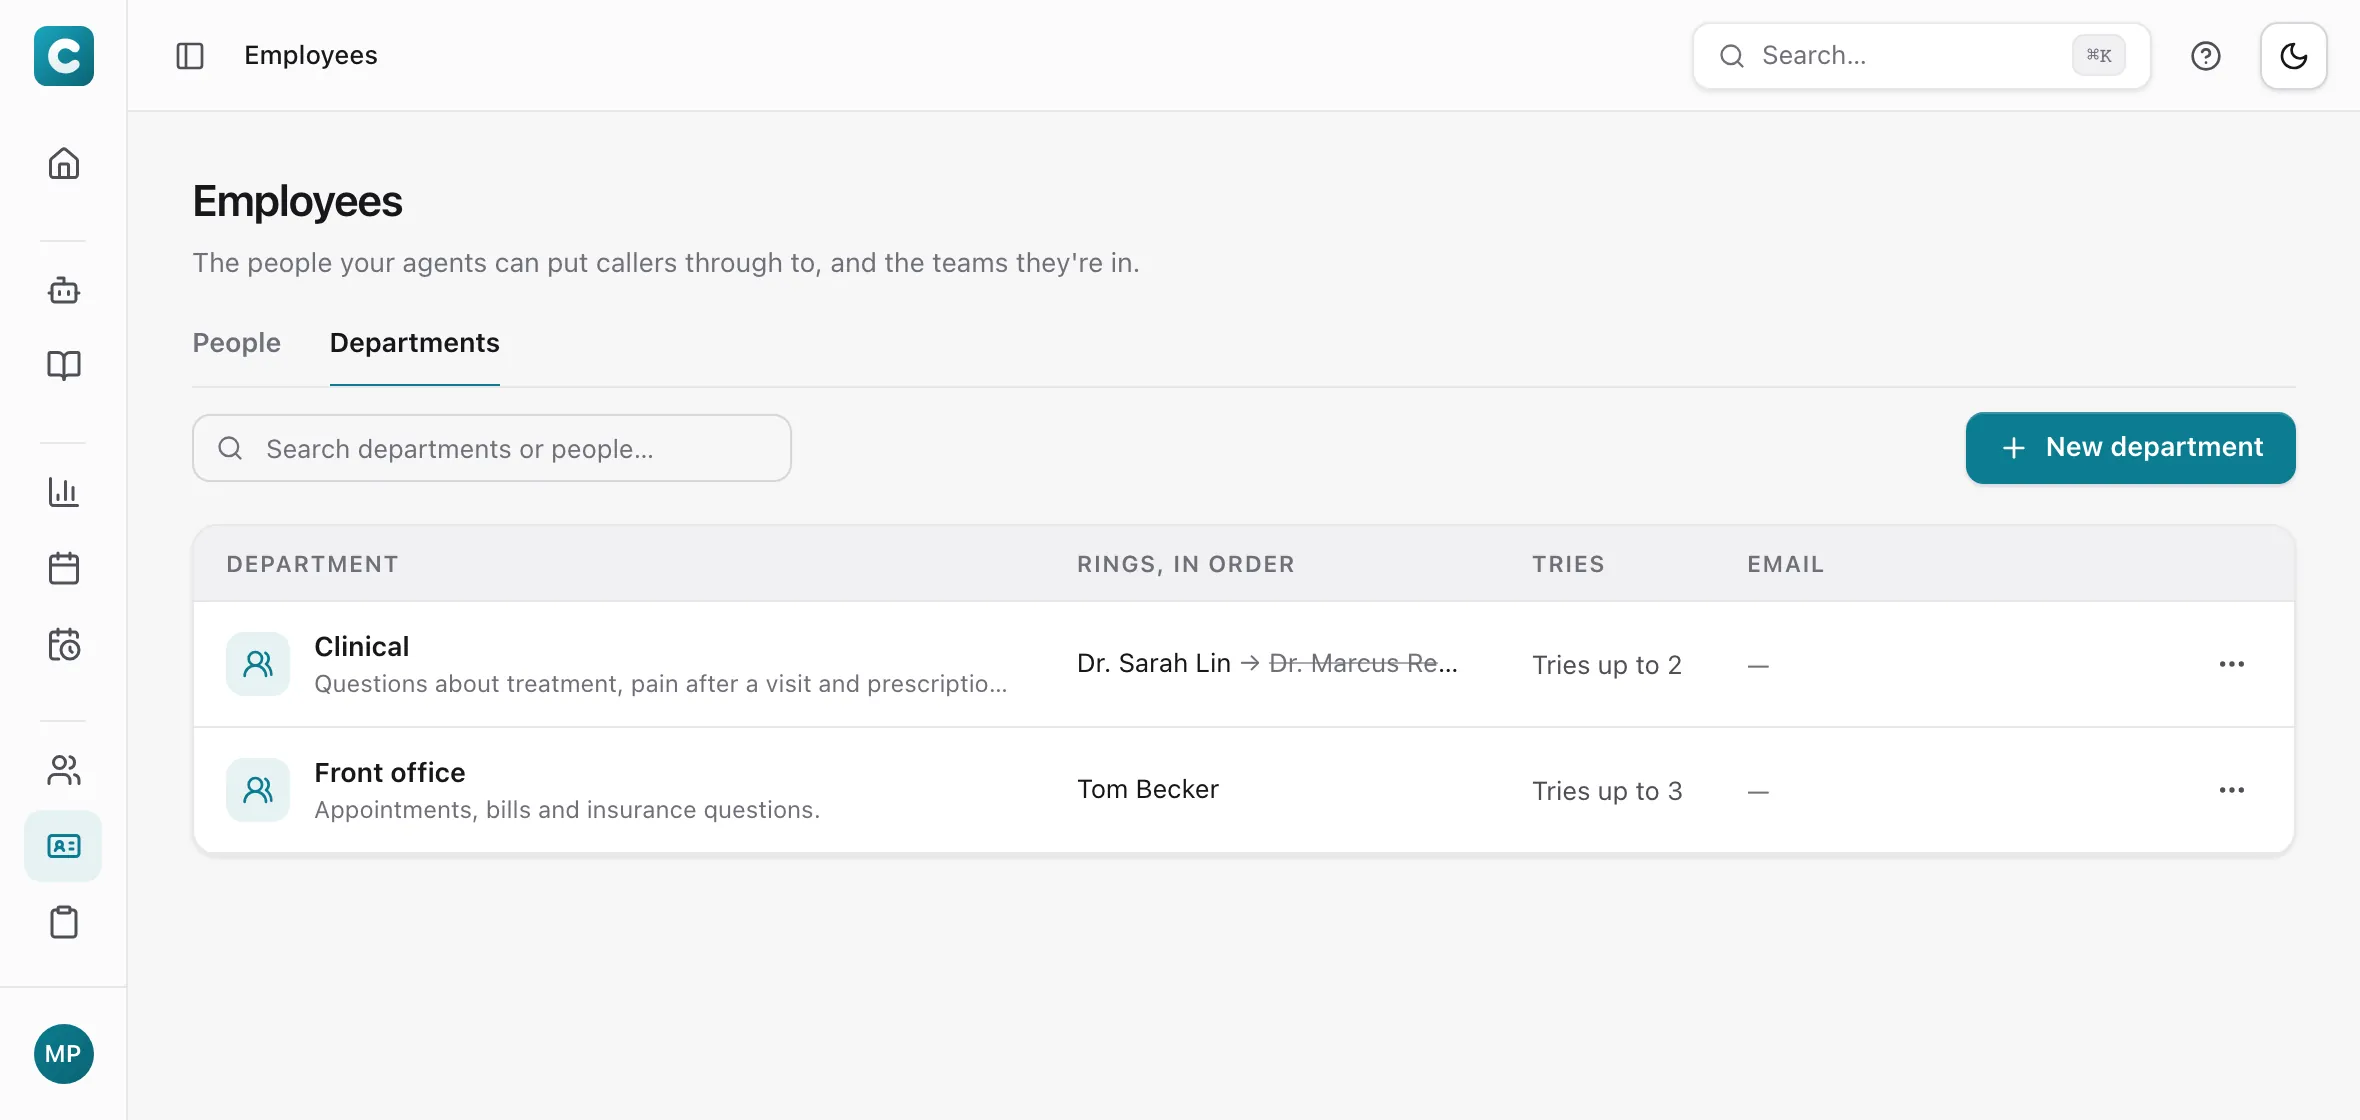The width and height of the screenshot is (2360, 1120).
Task: Open the Home icon in sidebar
Action: 64,163
